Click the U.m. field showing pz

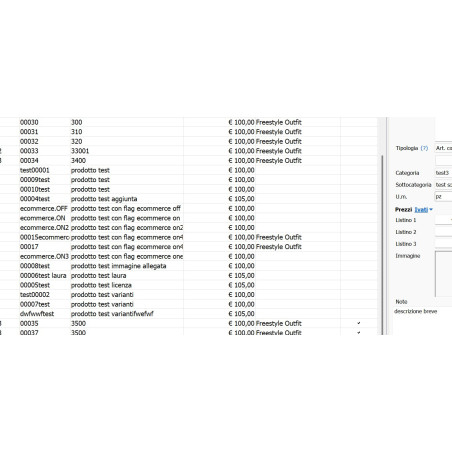click(443, 197)
